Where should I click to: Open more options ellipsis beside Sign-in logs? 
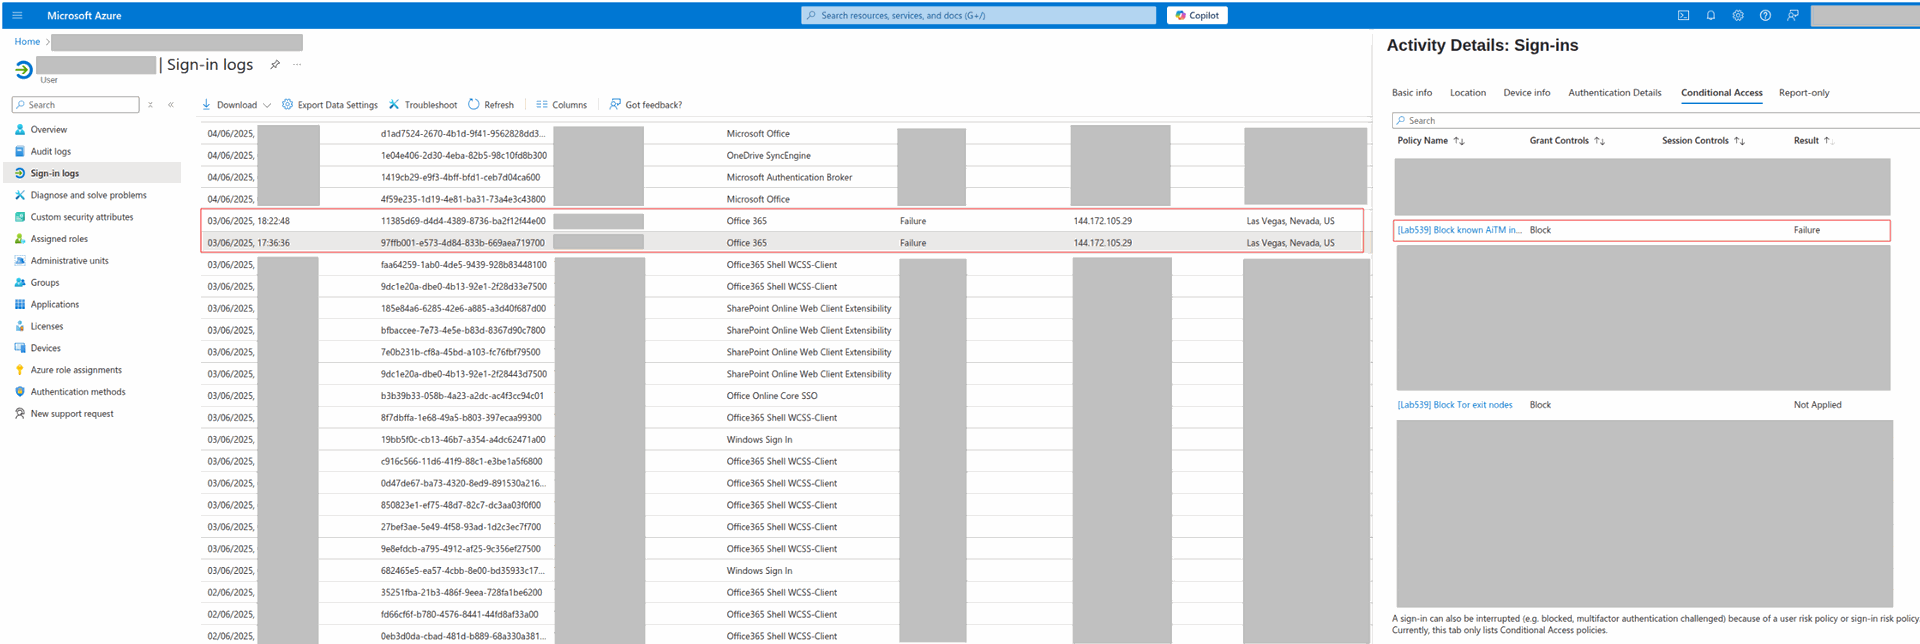(x=297, y=65)
